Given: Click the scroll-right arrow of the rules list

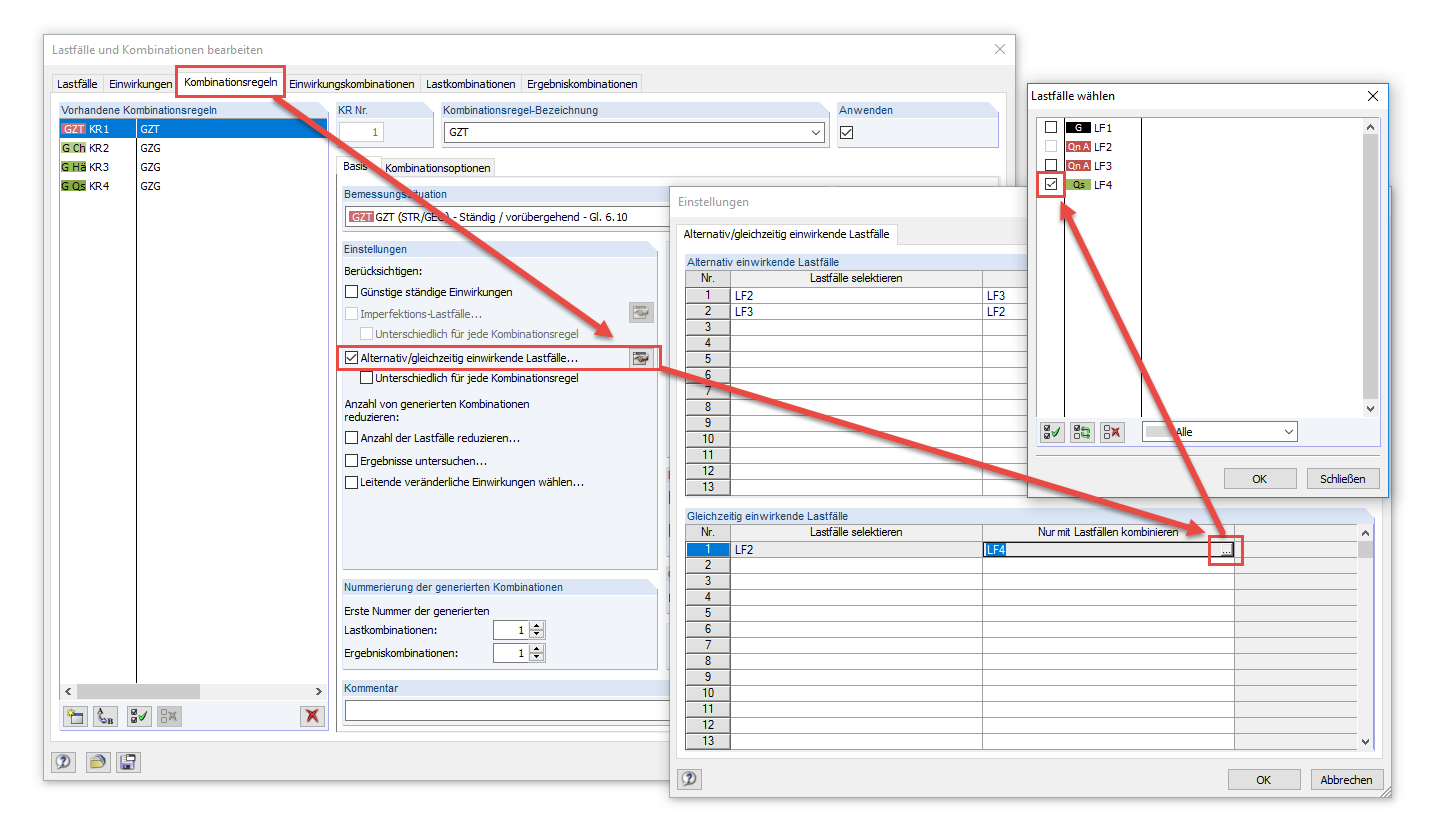Looking at the screenshot, I should 319,691.
